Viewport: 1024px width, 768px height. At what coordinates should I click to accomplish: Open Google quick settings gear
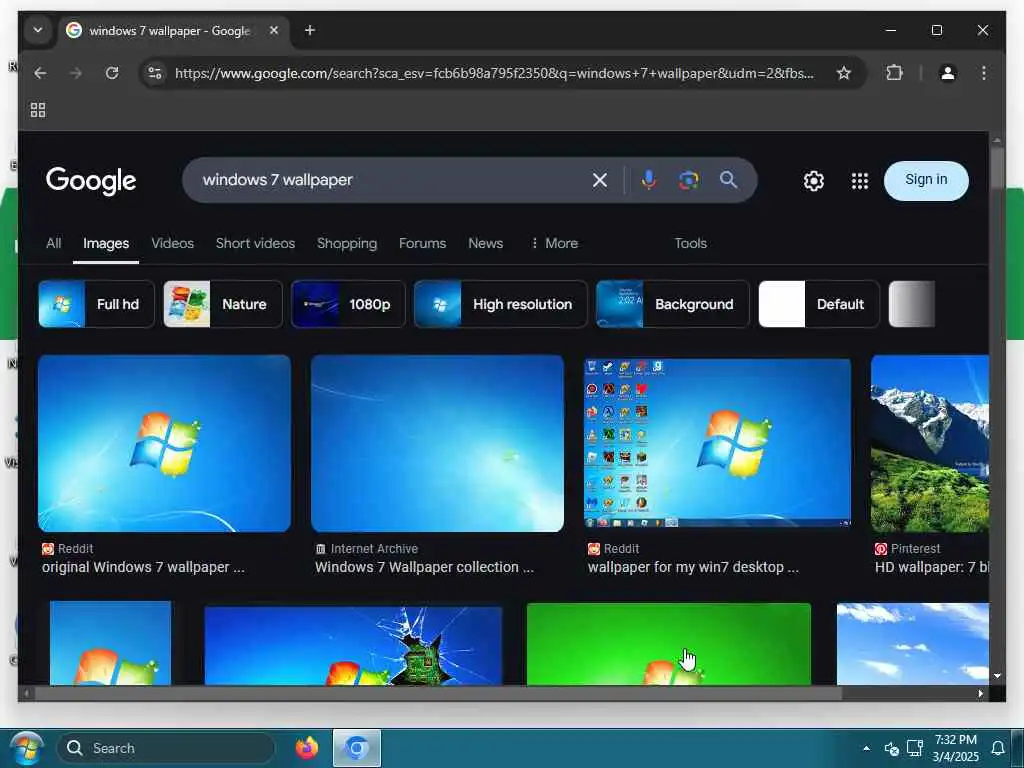point(813,181)
